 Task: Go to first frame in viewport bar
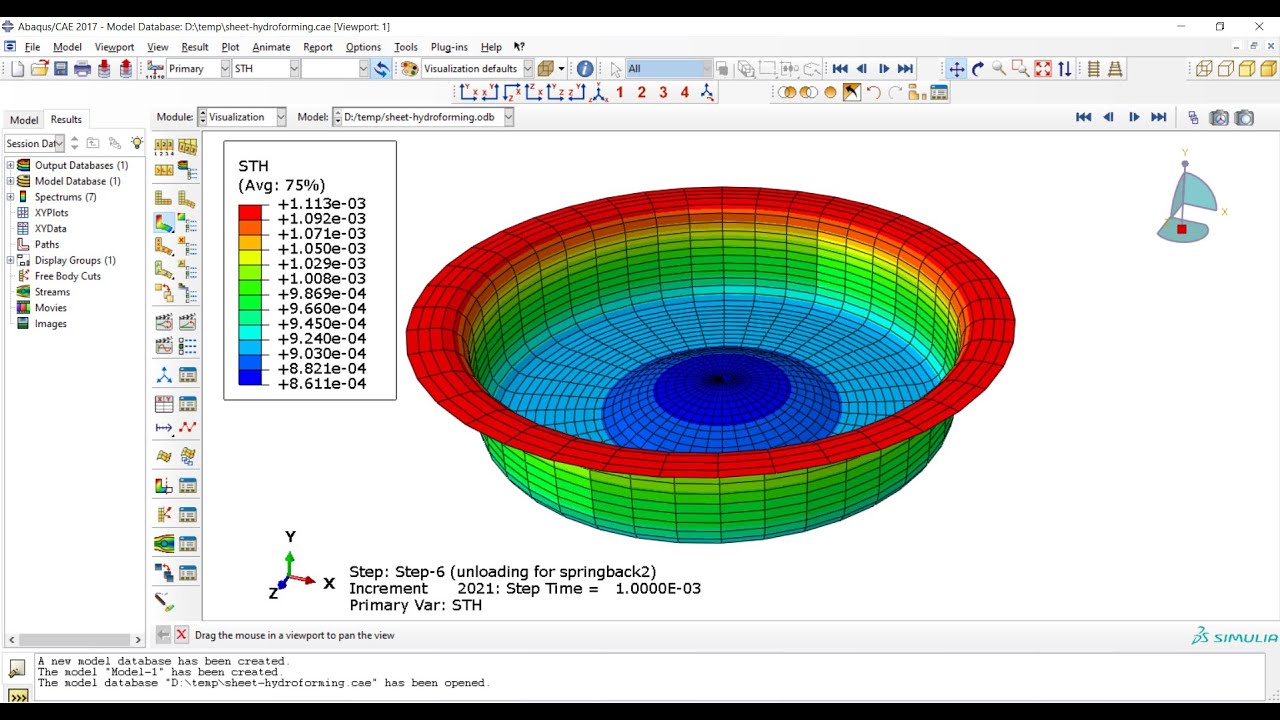1083,117
